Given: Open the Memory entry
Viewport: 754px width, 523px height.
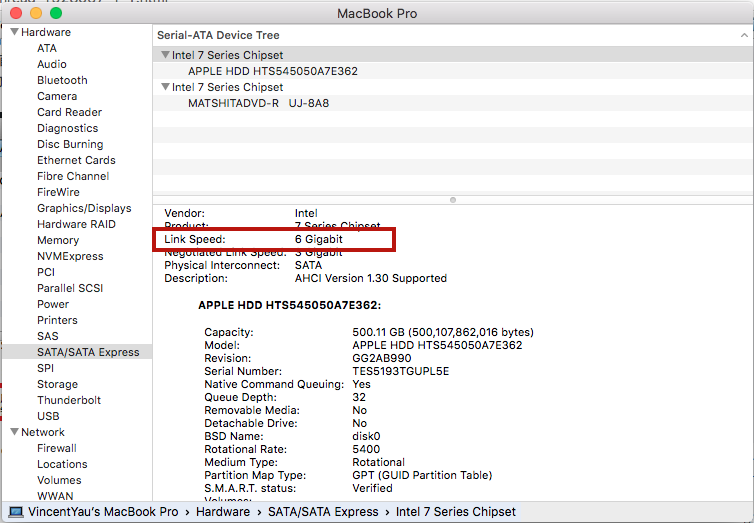Looking at the screenshot, I should click(x=58, y=240).
